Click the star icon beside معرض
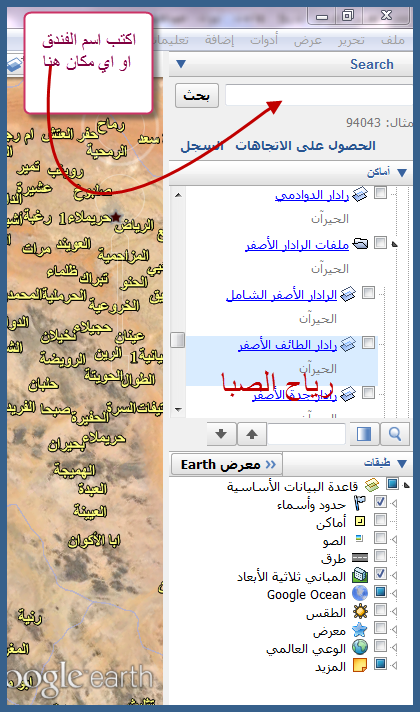Screen dimensions: 420x712 tap(360, 629)
